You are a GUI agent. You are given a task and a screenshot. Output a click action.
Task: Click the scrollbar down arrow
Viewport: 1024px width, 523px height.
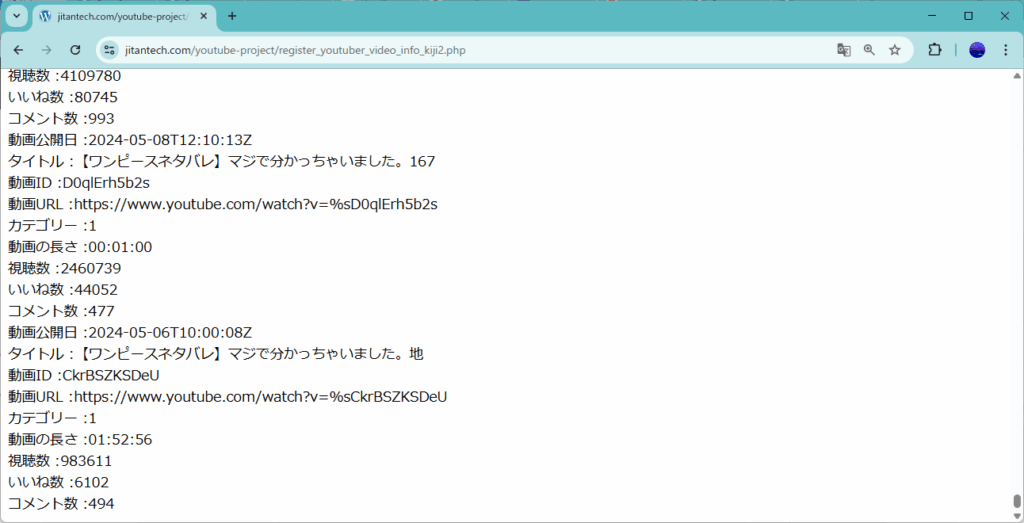pos(1017,516)
